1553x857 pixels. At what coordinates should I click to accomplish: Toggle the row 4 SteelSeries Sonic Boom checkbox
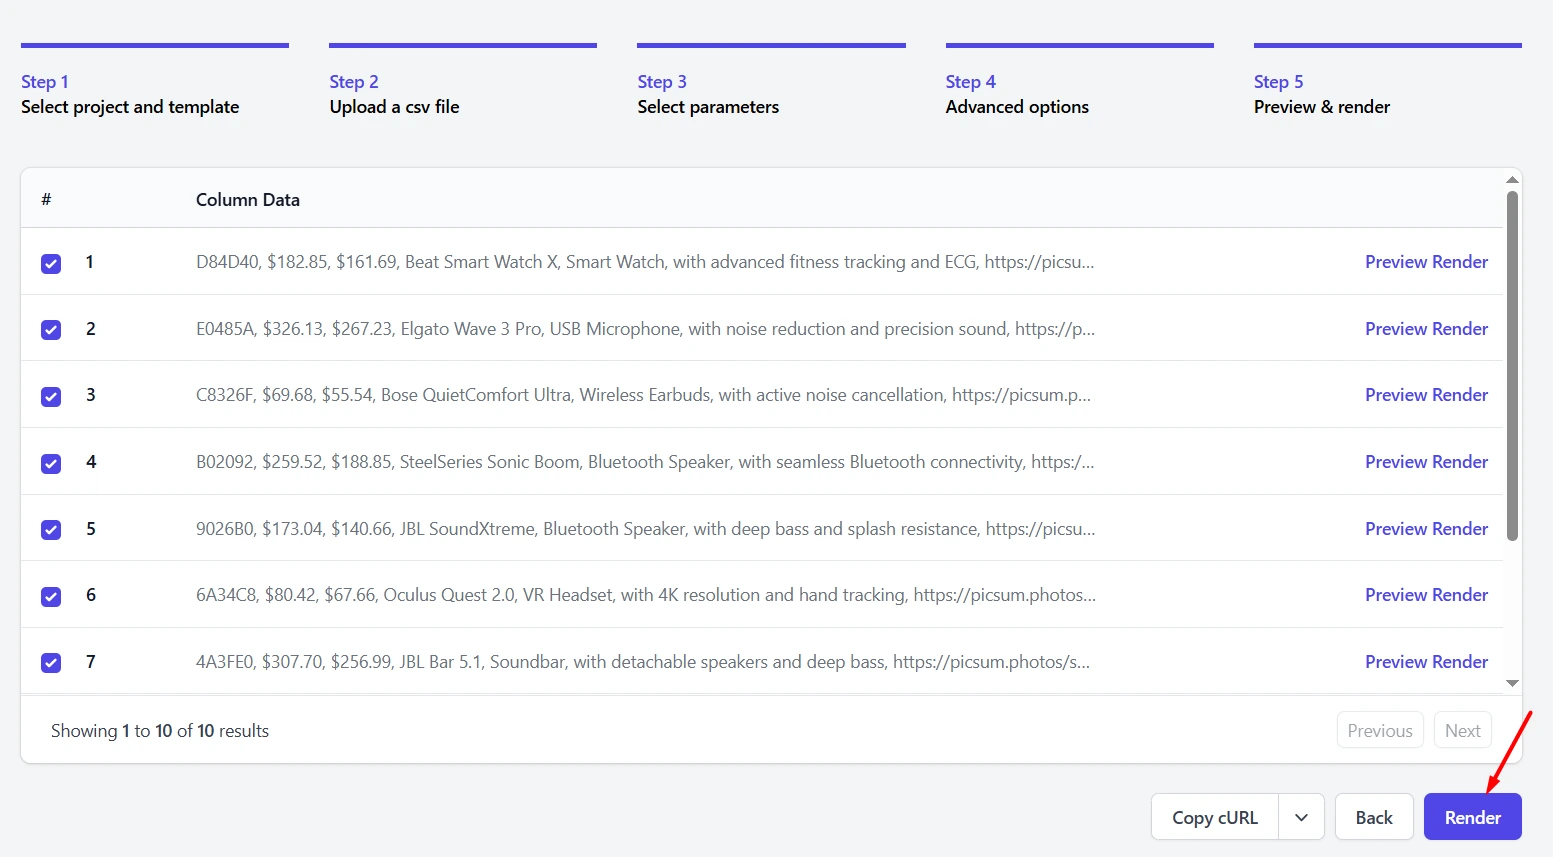(51, 463)
